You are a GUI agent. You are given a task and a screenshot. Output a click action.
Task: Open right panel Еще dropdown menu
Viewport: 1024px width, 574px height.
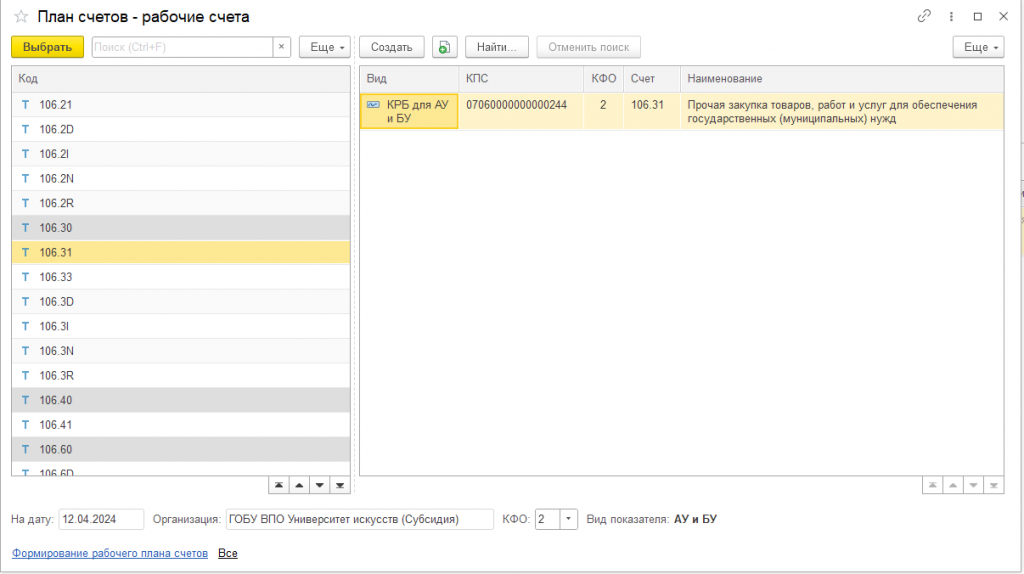click(x=978, y=47)
